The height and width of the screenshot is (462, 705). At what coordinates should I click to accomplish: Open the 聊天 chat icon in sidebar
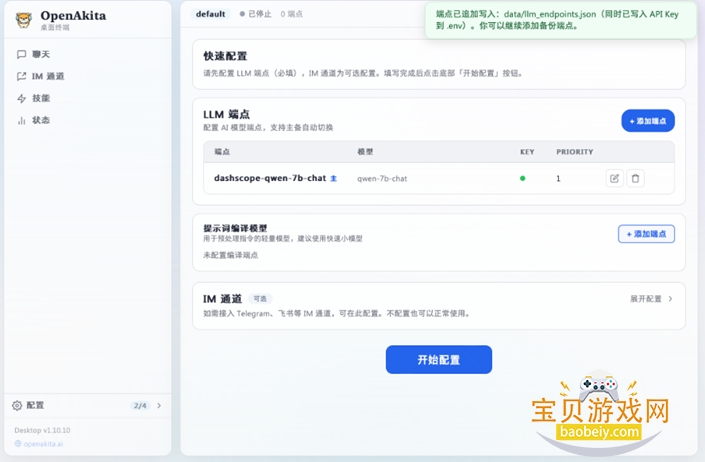pos(22,54)
